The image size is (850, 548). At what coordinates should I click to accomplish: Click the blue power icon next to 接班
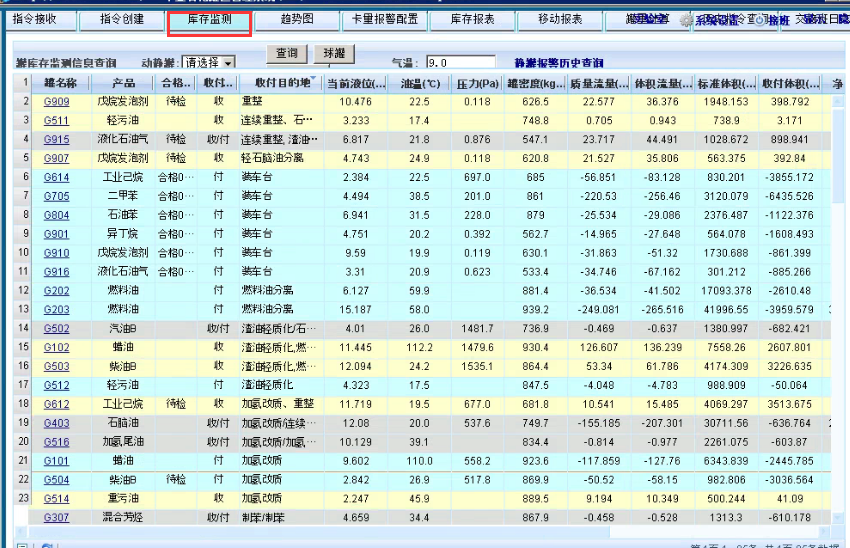click(760, 21)
